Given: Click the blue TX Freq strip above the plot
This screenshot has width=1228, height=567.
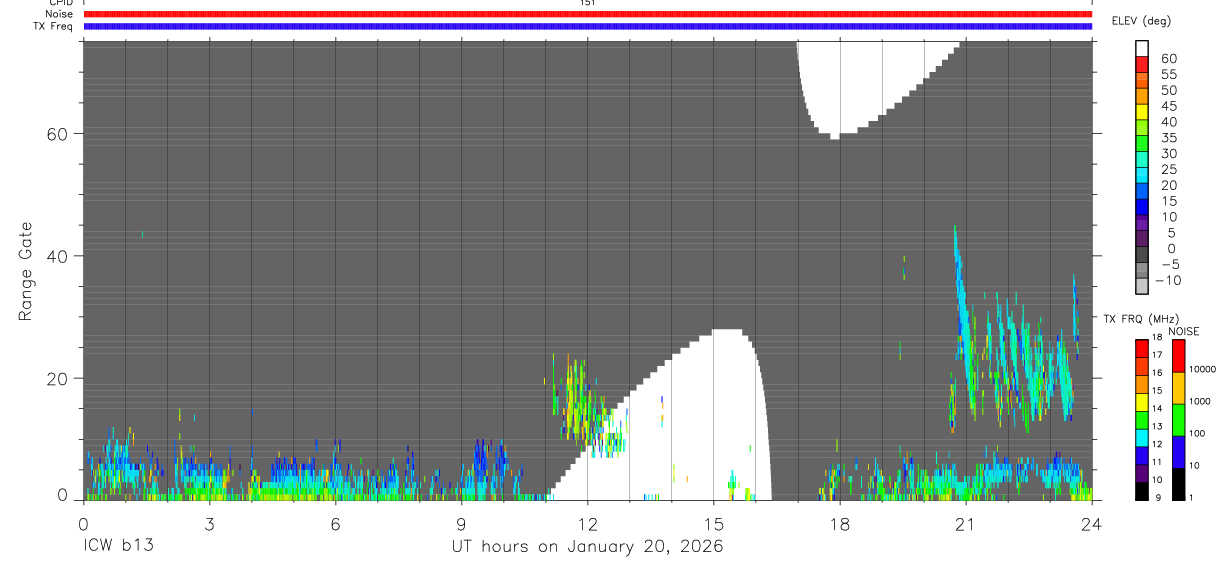Looking at the screenshot, I should pyautogui.click(x=587, y=26).
